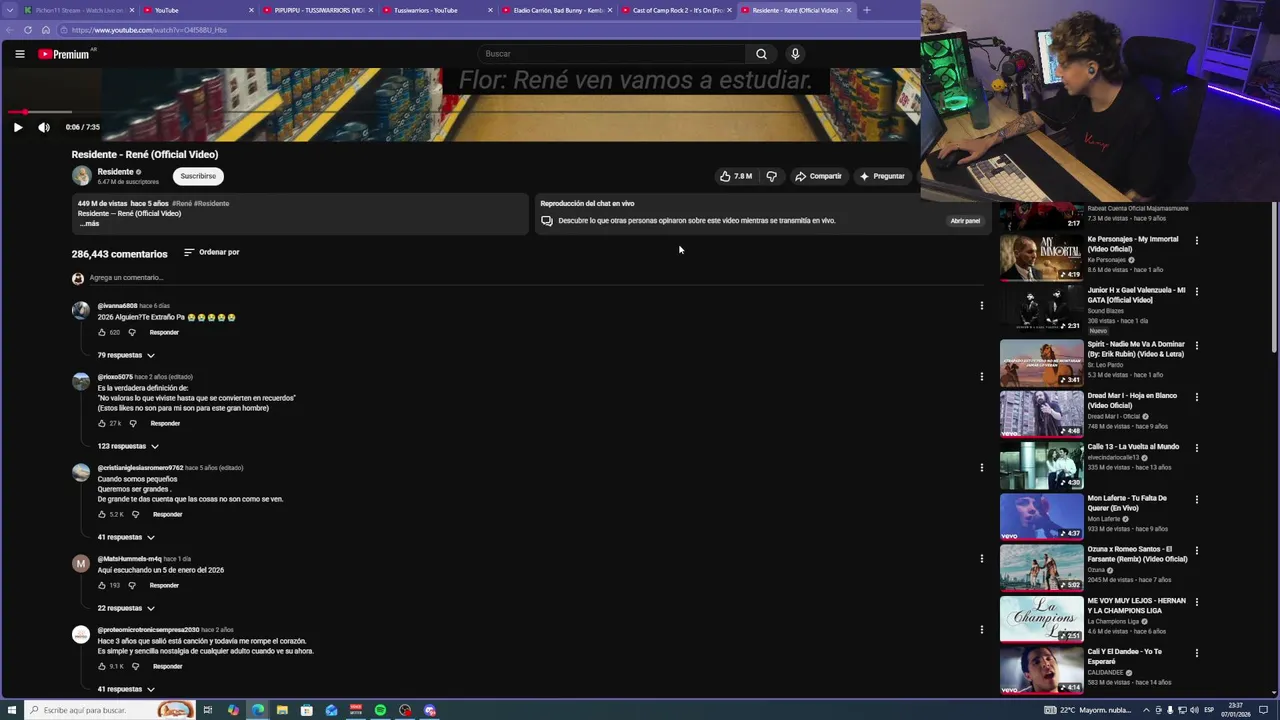This screenshot has width=1280, height=720.
Task: Open the Residente channel name link
Action: (x=115, y=172)
